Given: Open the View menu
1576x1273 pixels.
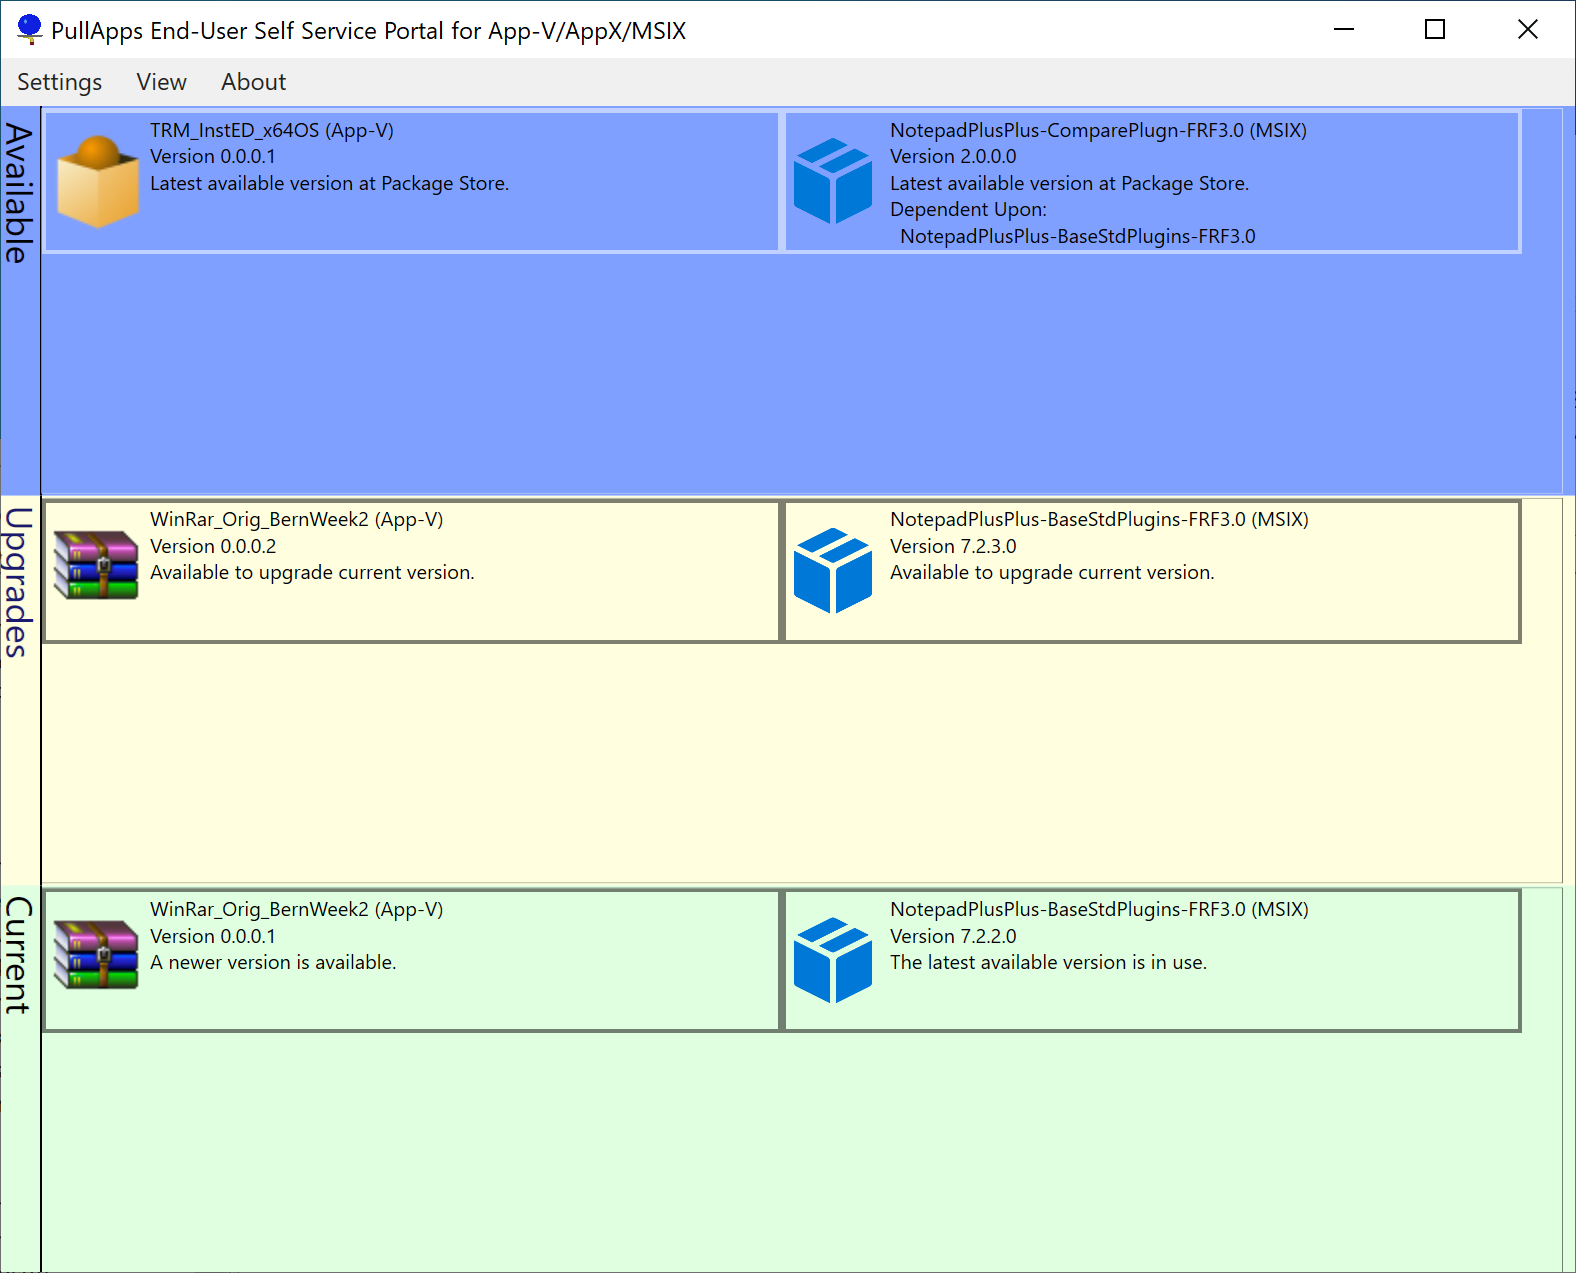Looking at the screenshot, I should pyautogui.click(x=161, y=82).
